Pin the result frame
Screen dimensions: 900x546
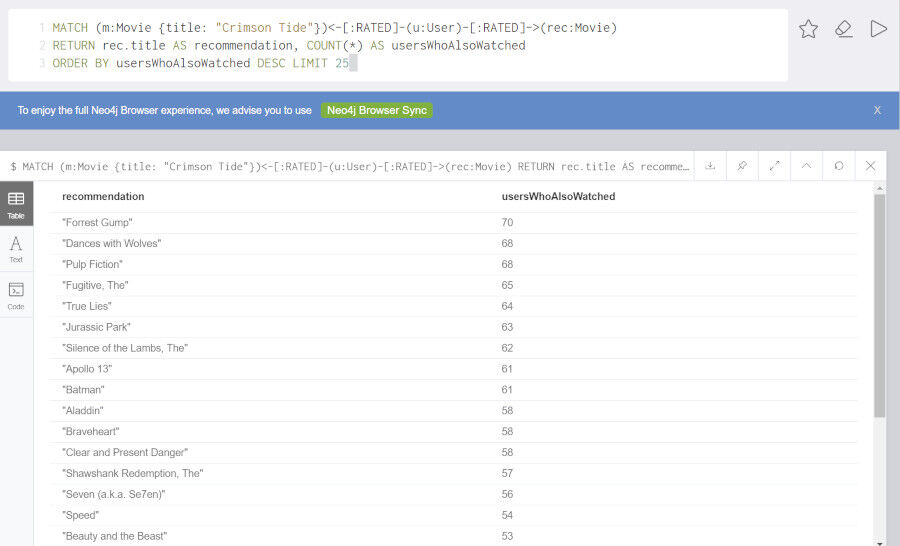[x=742, y=166]
